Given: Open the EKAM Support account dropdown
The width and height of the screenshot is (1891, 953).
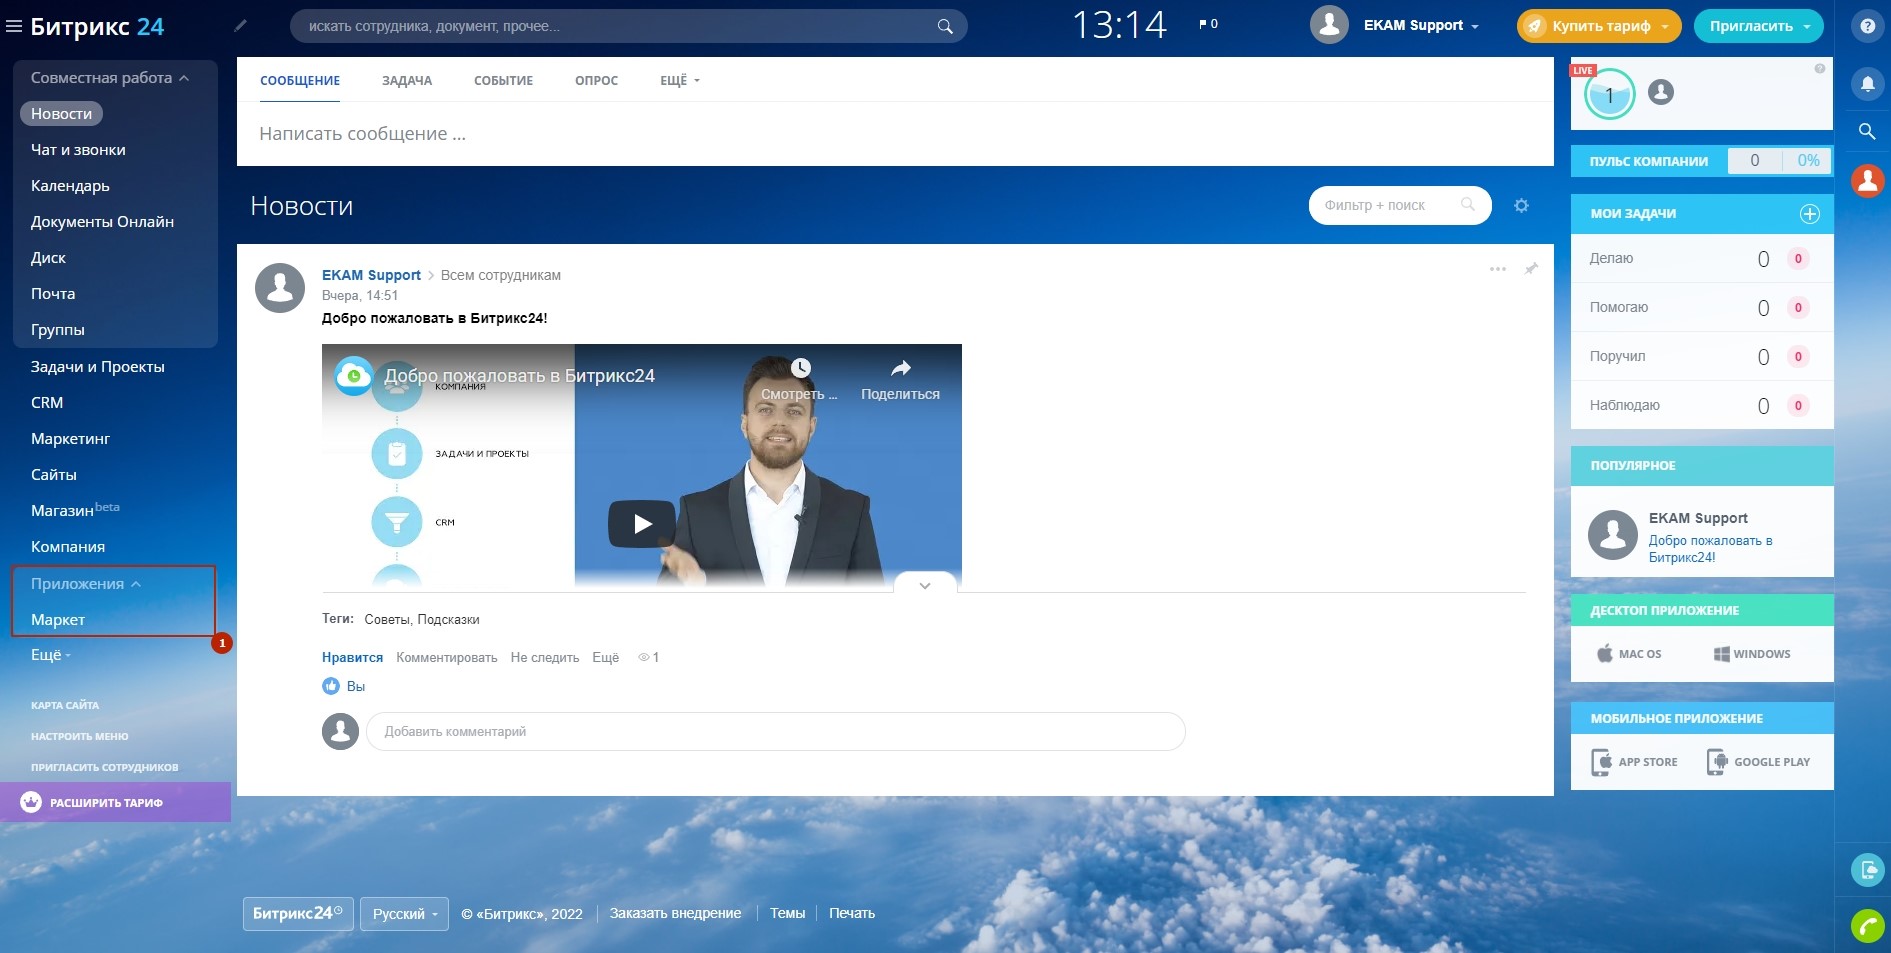Looking at the screenshot, I should tap(1421, 26).
